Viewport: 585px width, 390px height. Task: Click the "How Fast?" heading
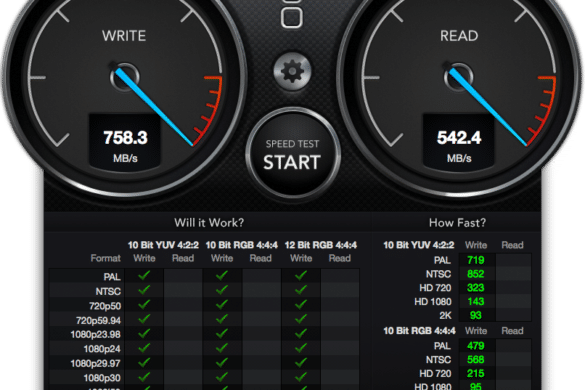[457, 222]
